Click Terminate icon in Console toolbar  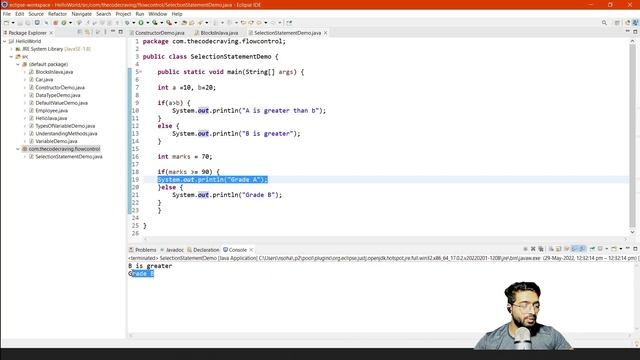pos(525,249)
